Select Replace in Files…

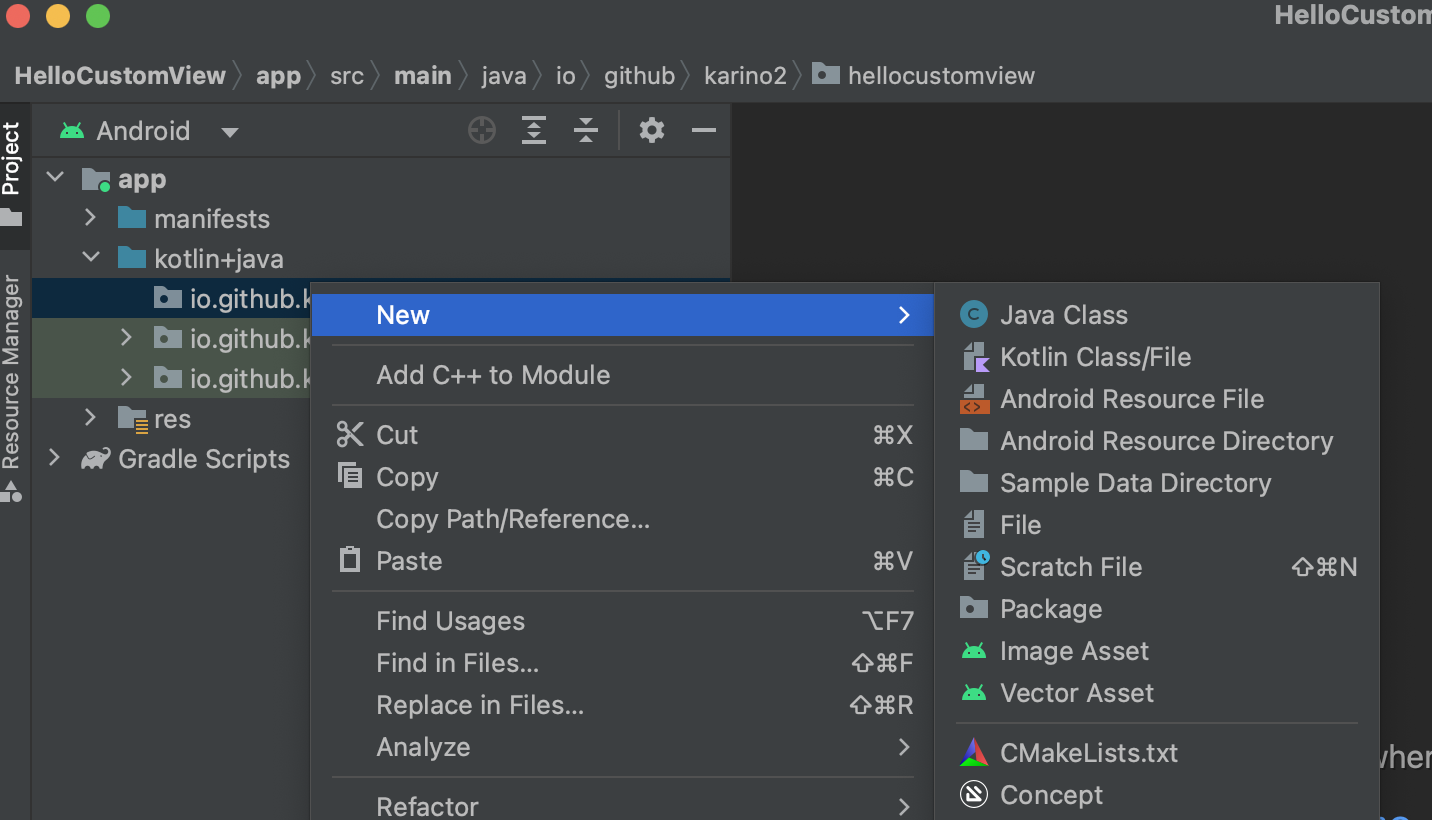point(622,705)
